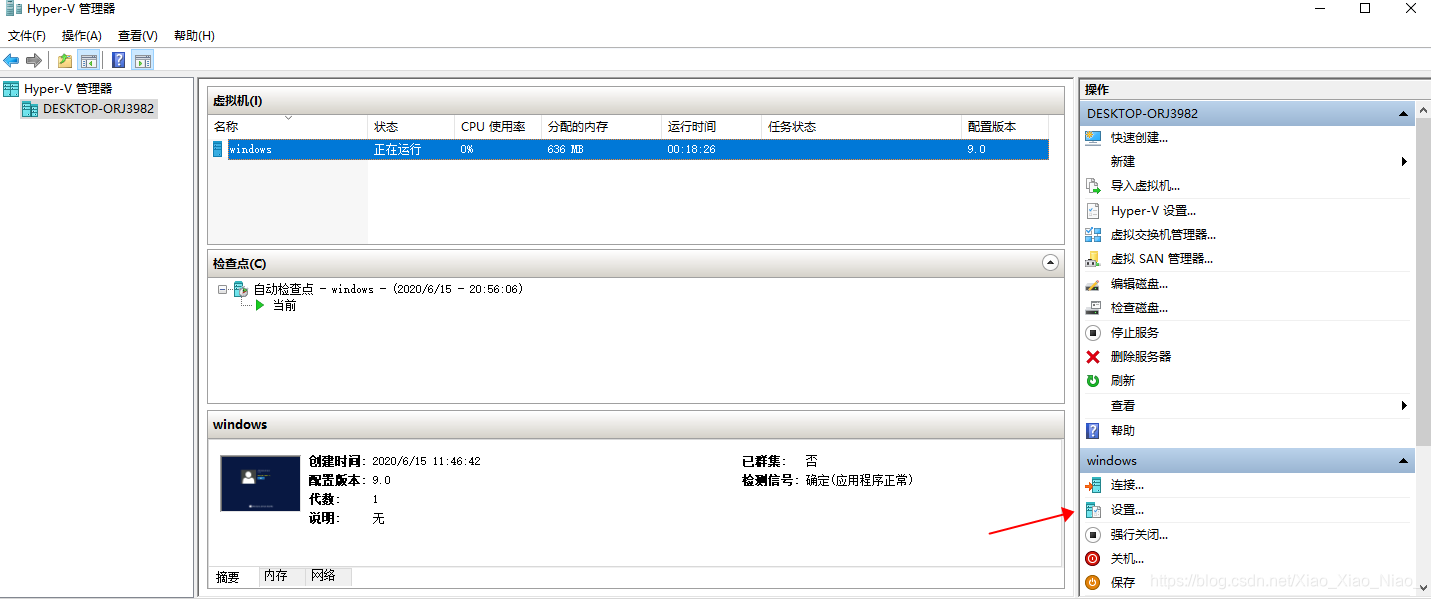Click the red Shut Down (关机) icon
The height and width of the screenshot is (599, 1431).
(1093, 559)
